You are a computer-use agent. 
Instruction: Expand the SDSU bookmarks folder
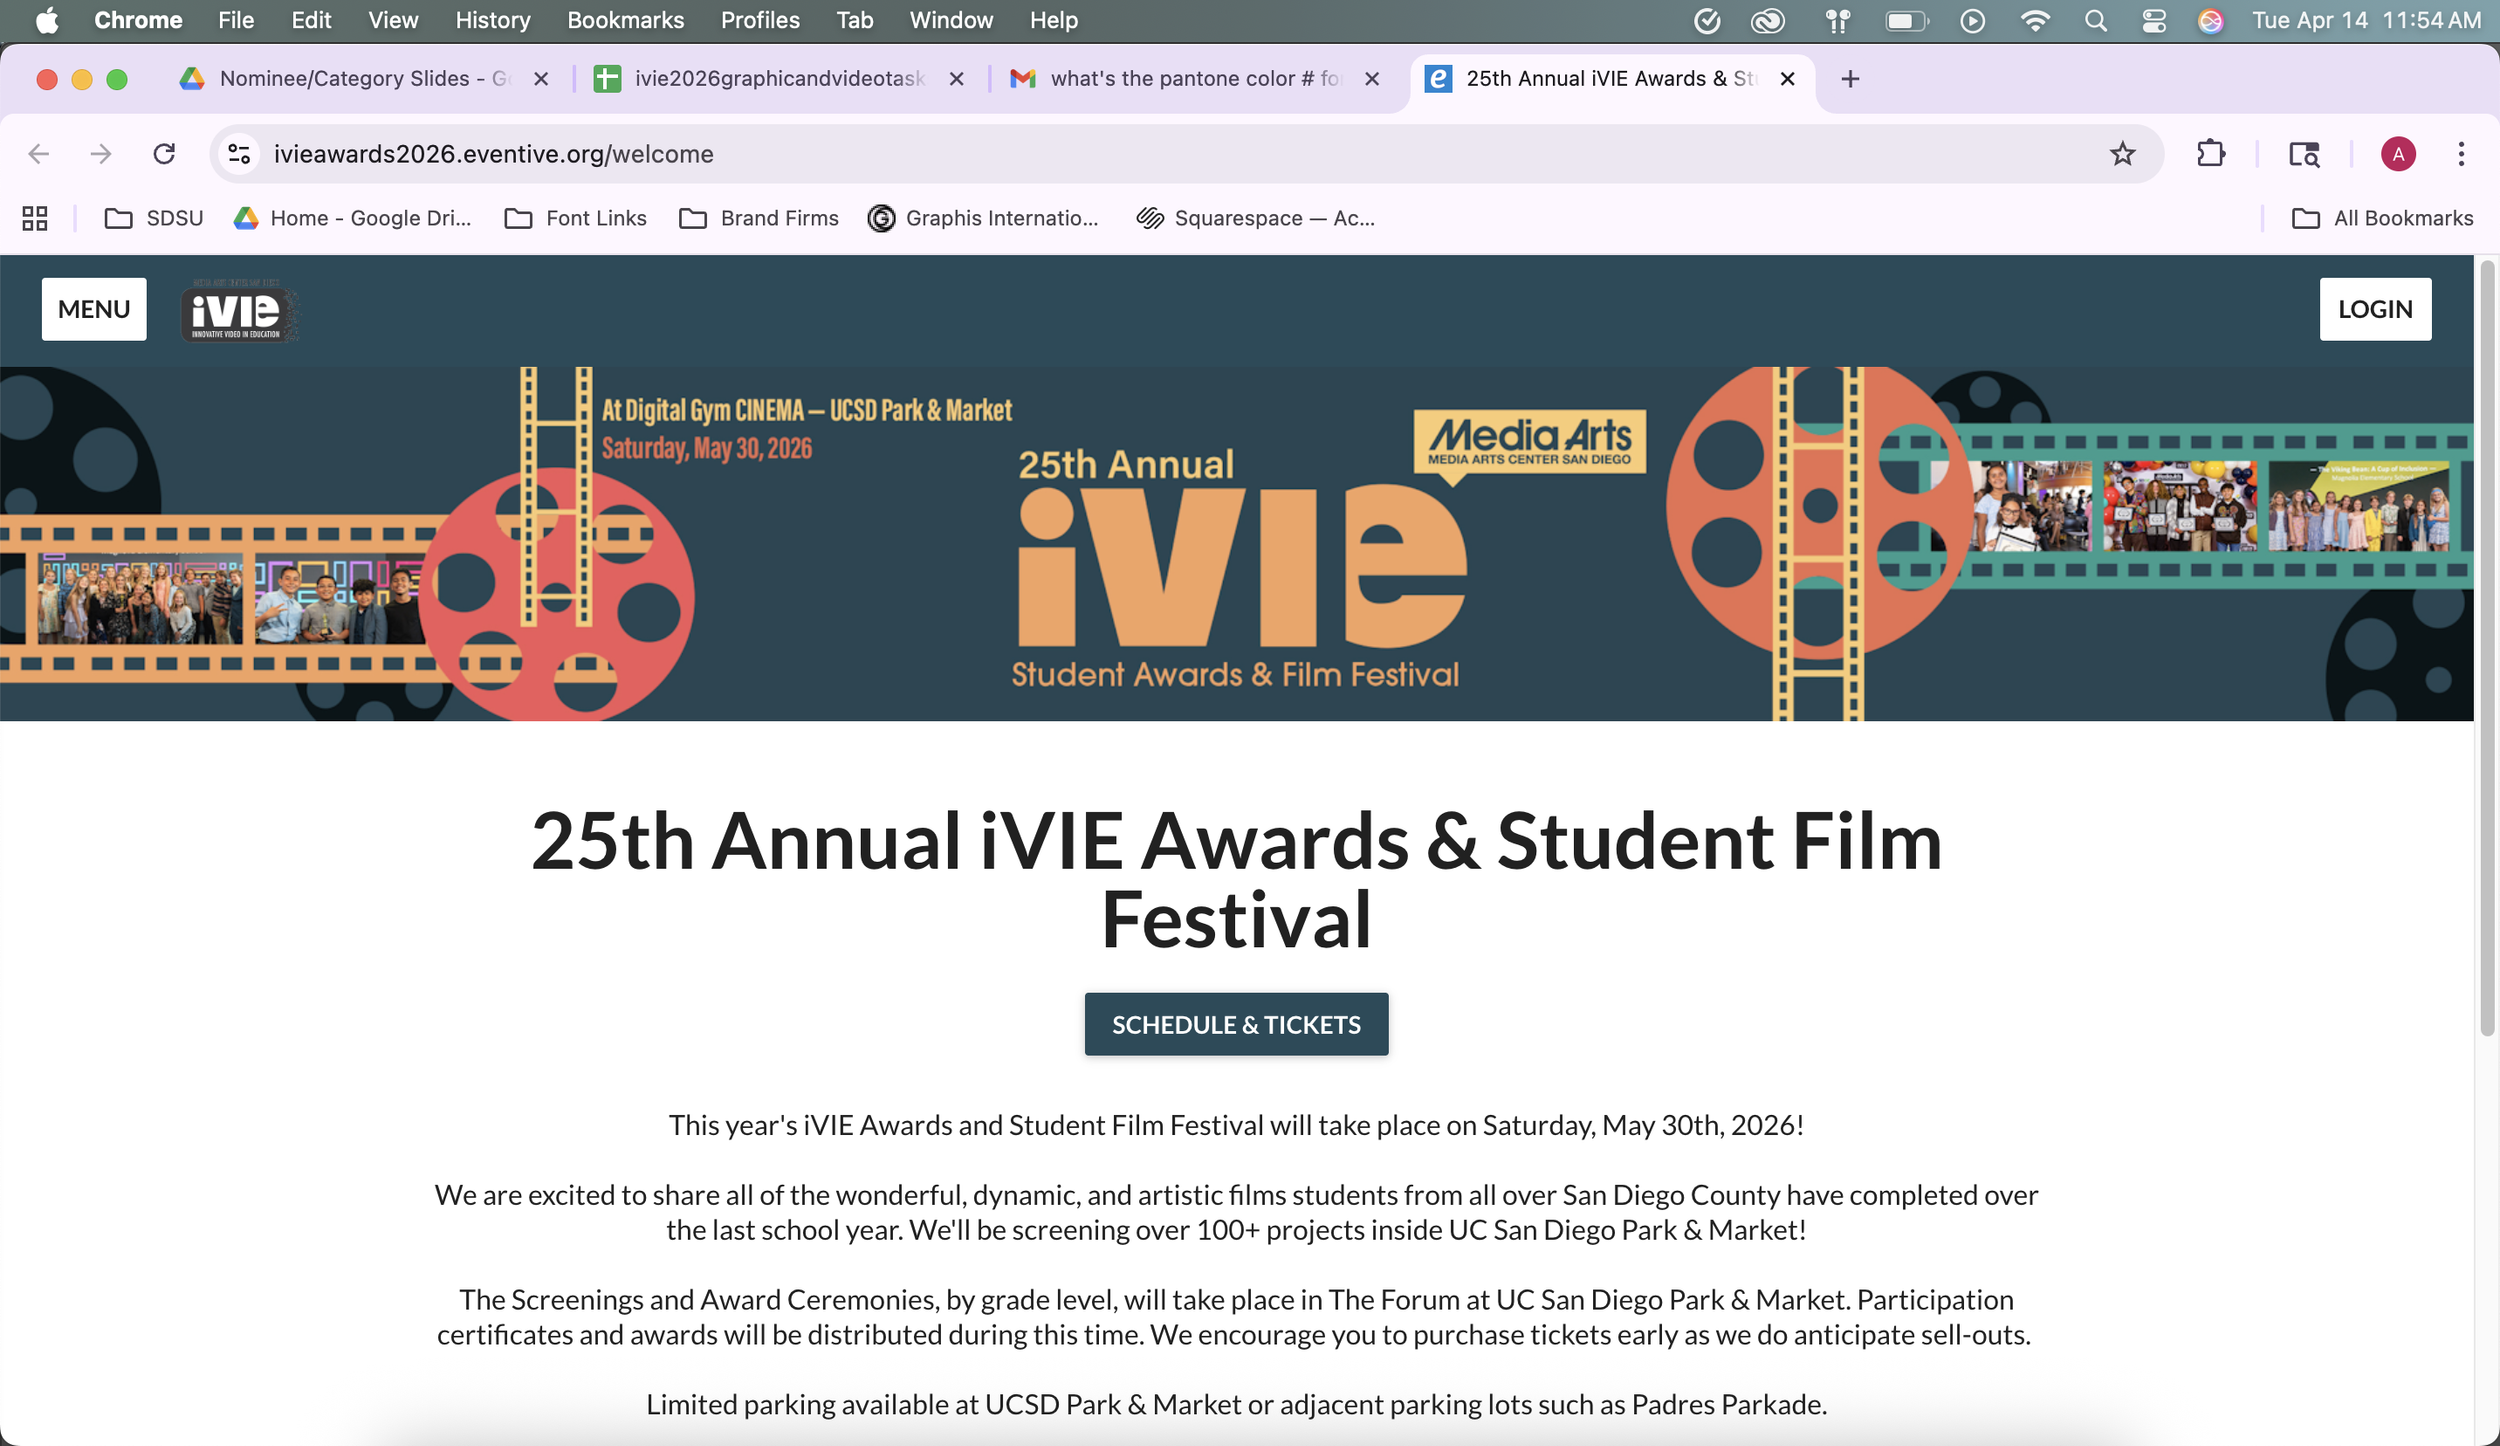coord(154,218)
